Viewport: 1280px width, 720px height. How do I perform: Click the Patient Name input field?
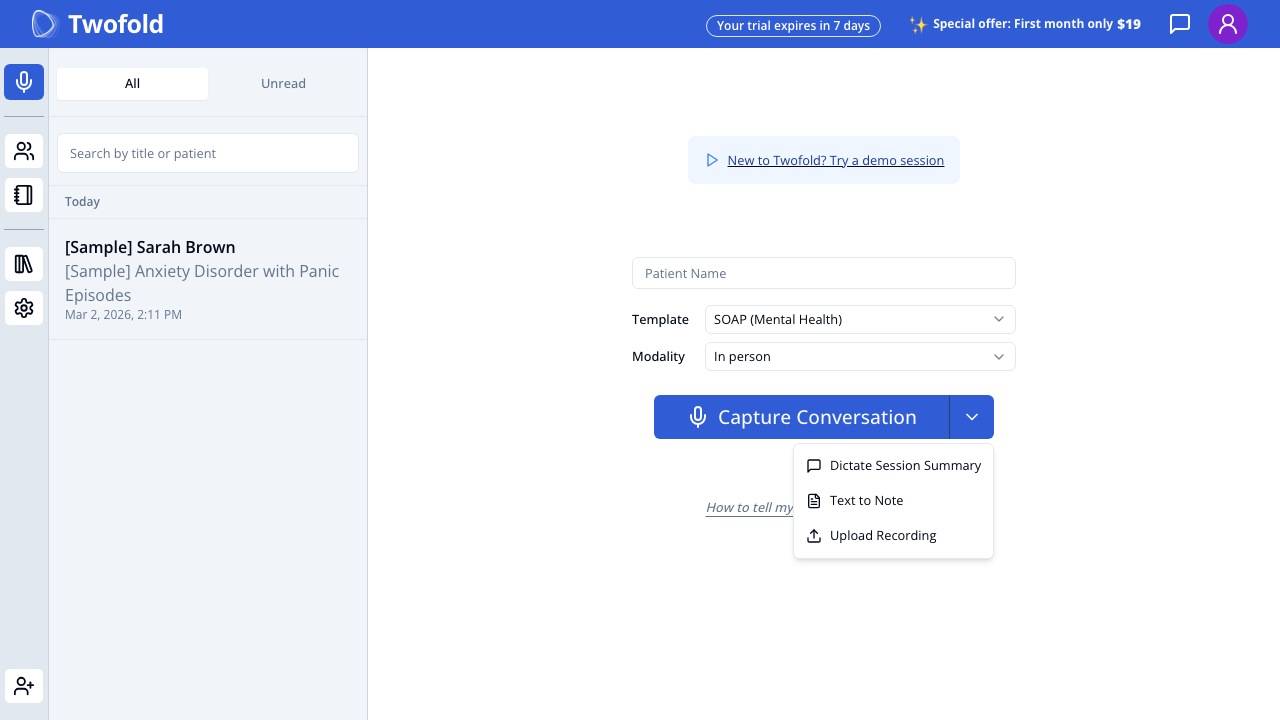point(823,273)
